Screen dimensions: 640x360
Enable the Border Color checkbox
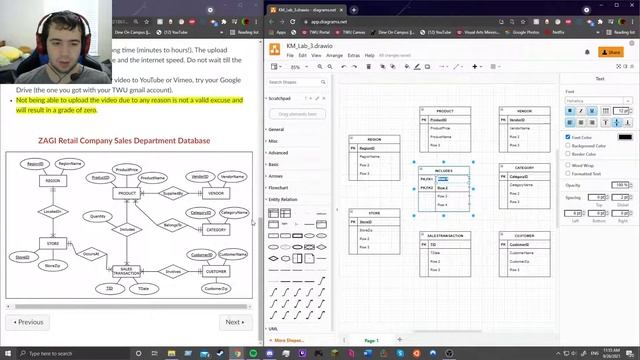point(568,154)
